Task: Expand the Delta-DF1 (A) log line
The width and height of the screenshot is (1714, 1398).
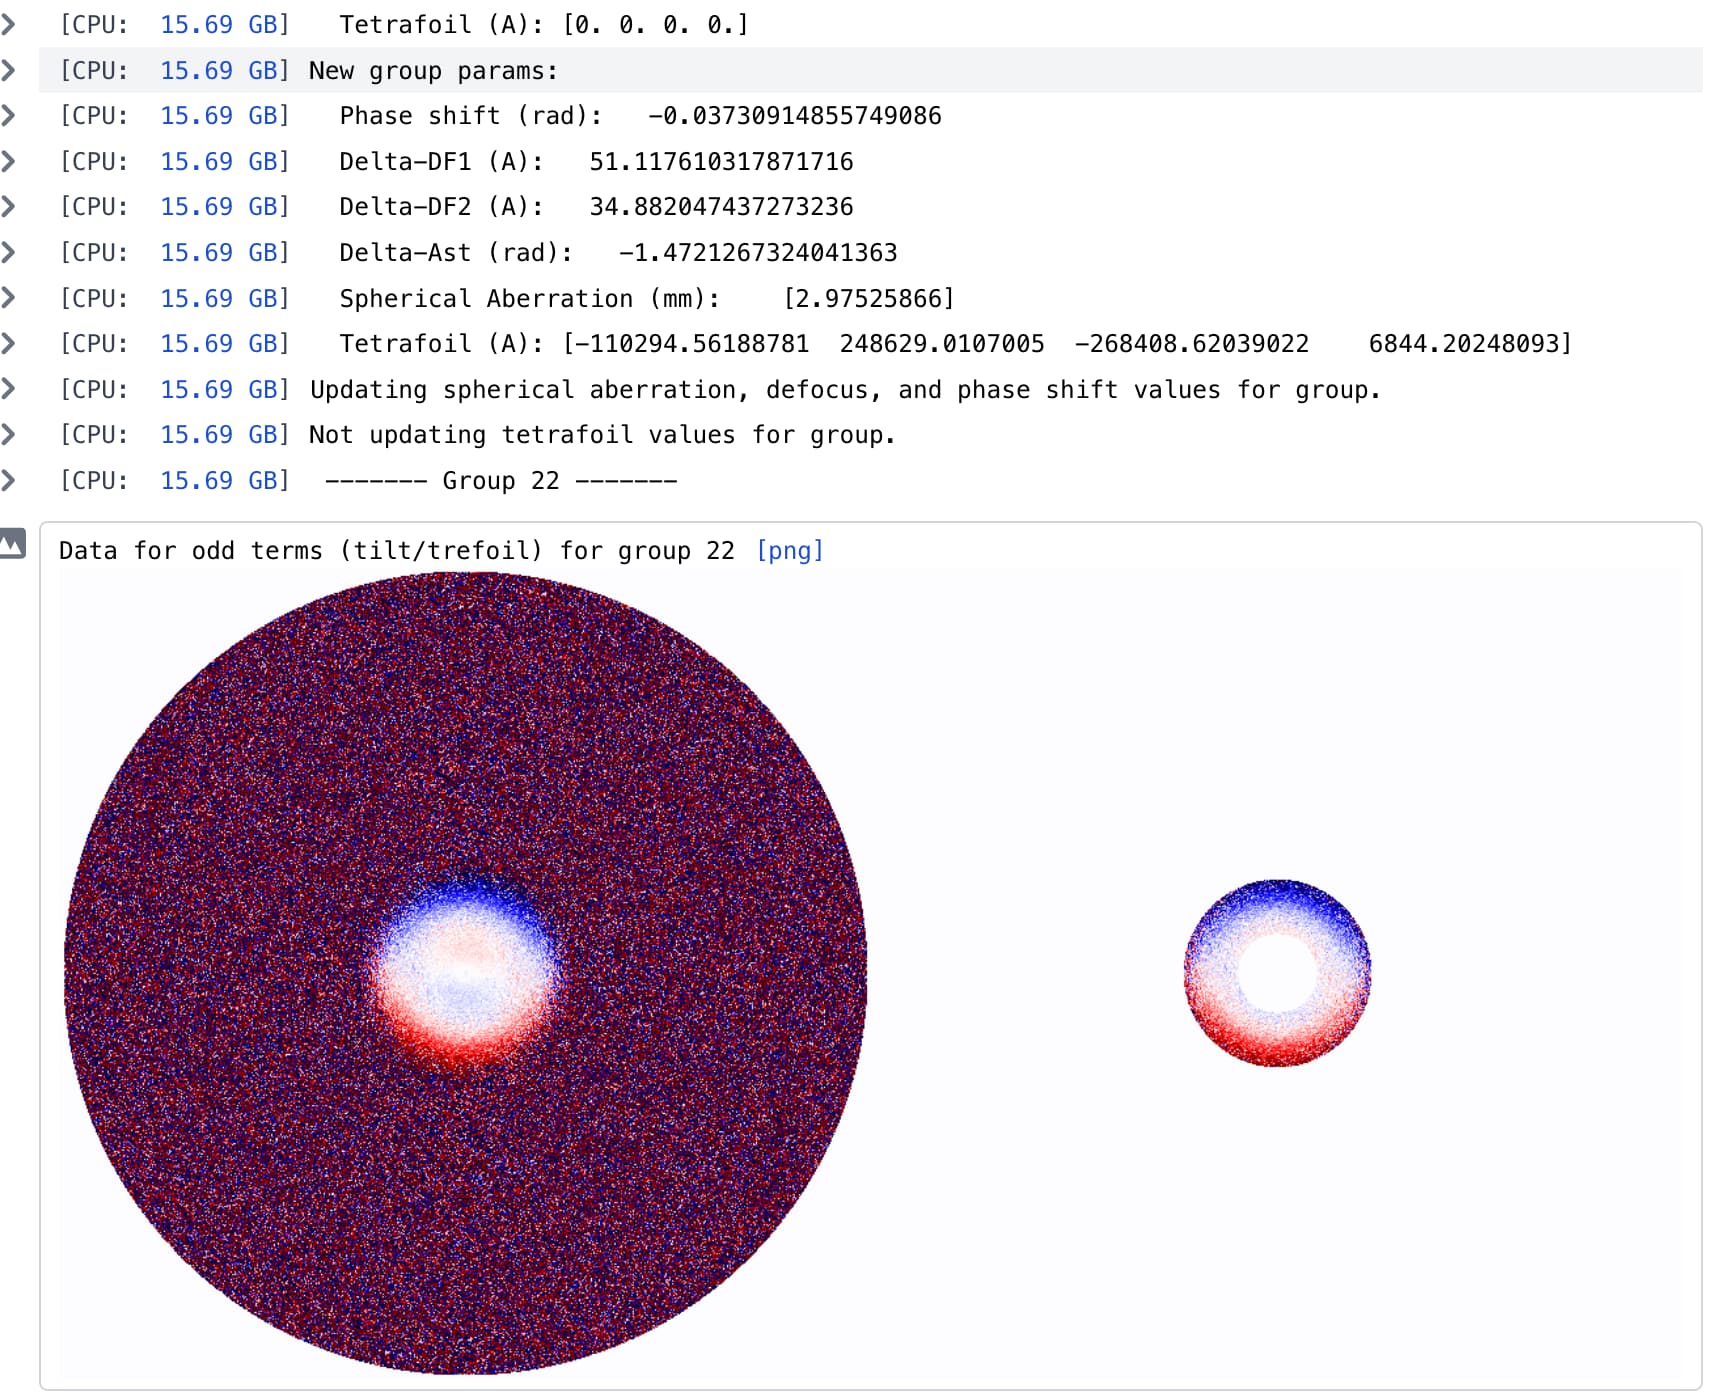Action: 9,161
